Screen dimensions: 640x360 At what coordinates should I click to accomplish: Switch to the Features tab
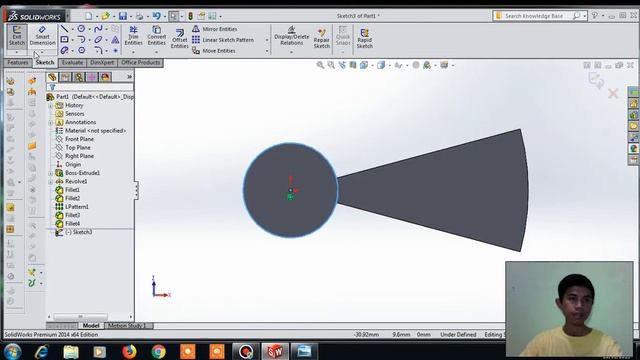tap(18, 62)
